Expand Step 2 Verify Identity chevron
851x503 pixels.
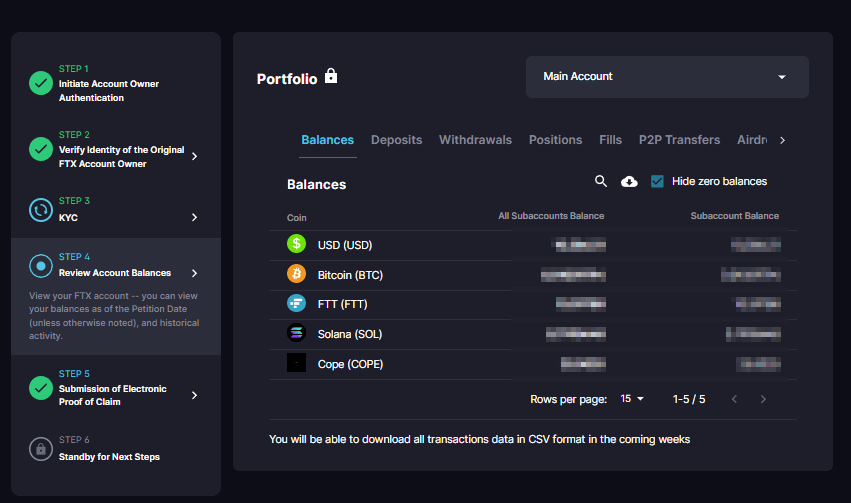click(194, 156)
